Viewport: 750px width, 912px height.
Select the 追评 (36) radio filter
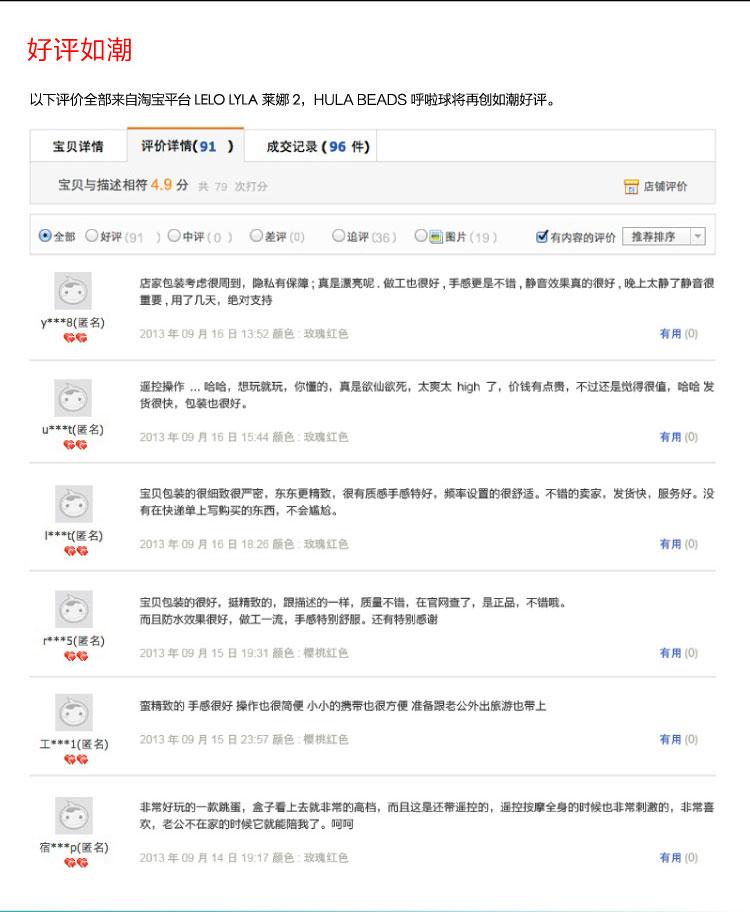click(x=338, y=237)
